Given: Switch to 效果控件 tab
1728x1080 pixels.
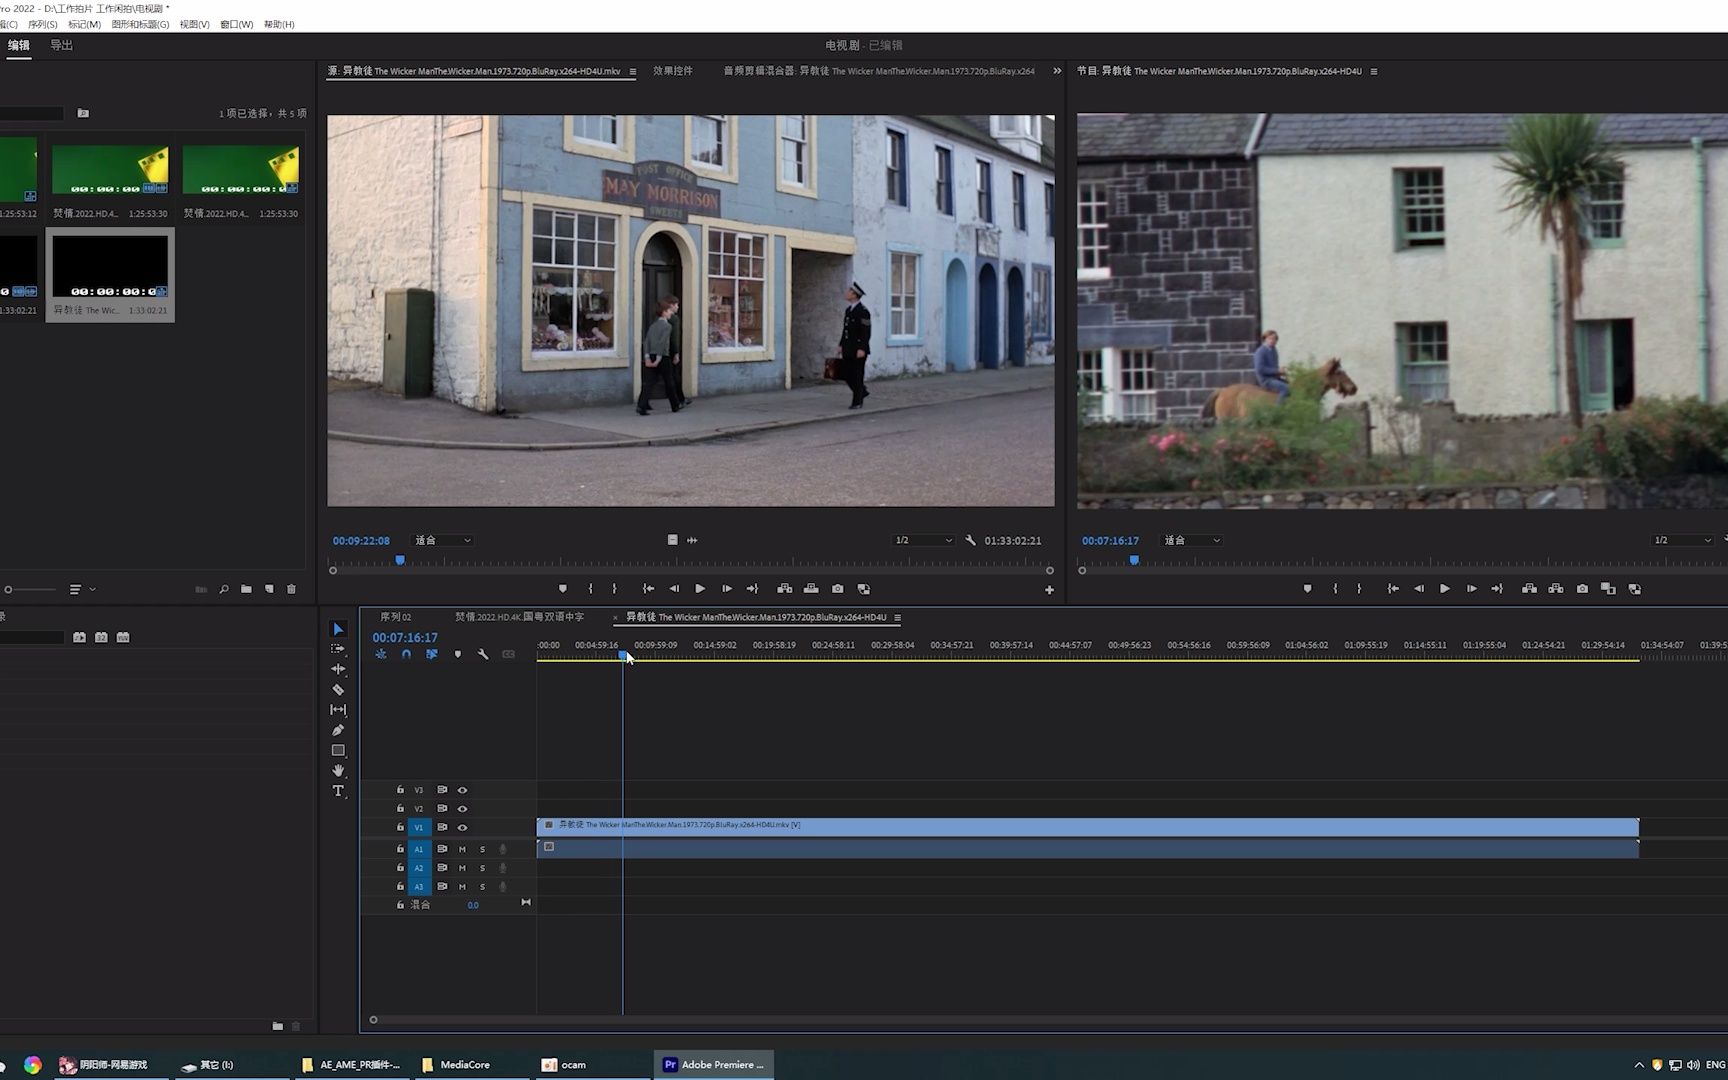Looking at the screenshot, I should pyautogui.click(x=673, y=71).
